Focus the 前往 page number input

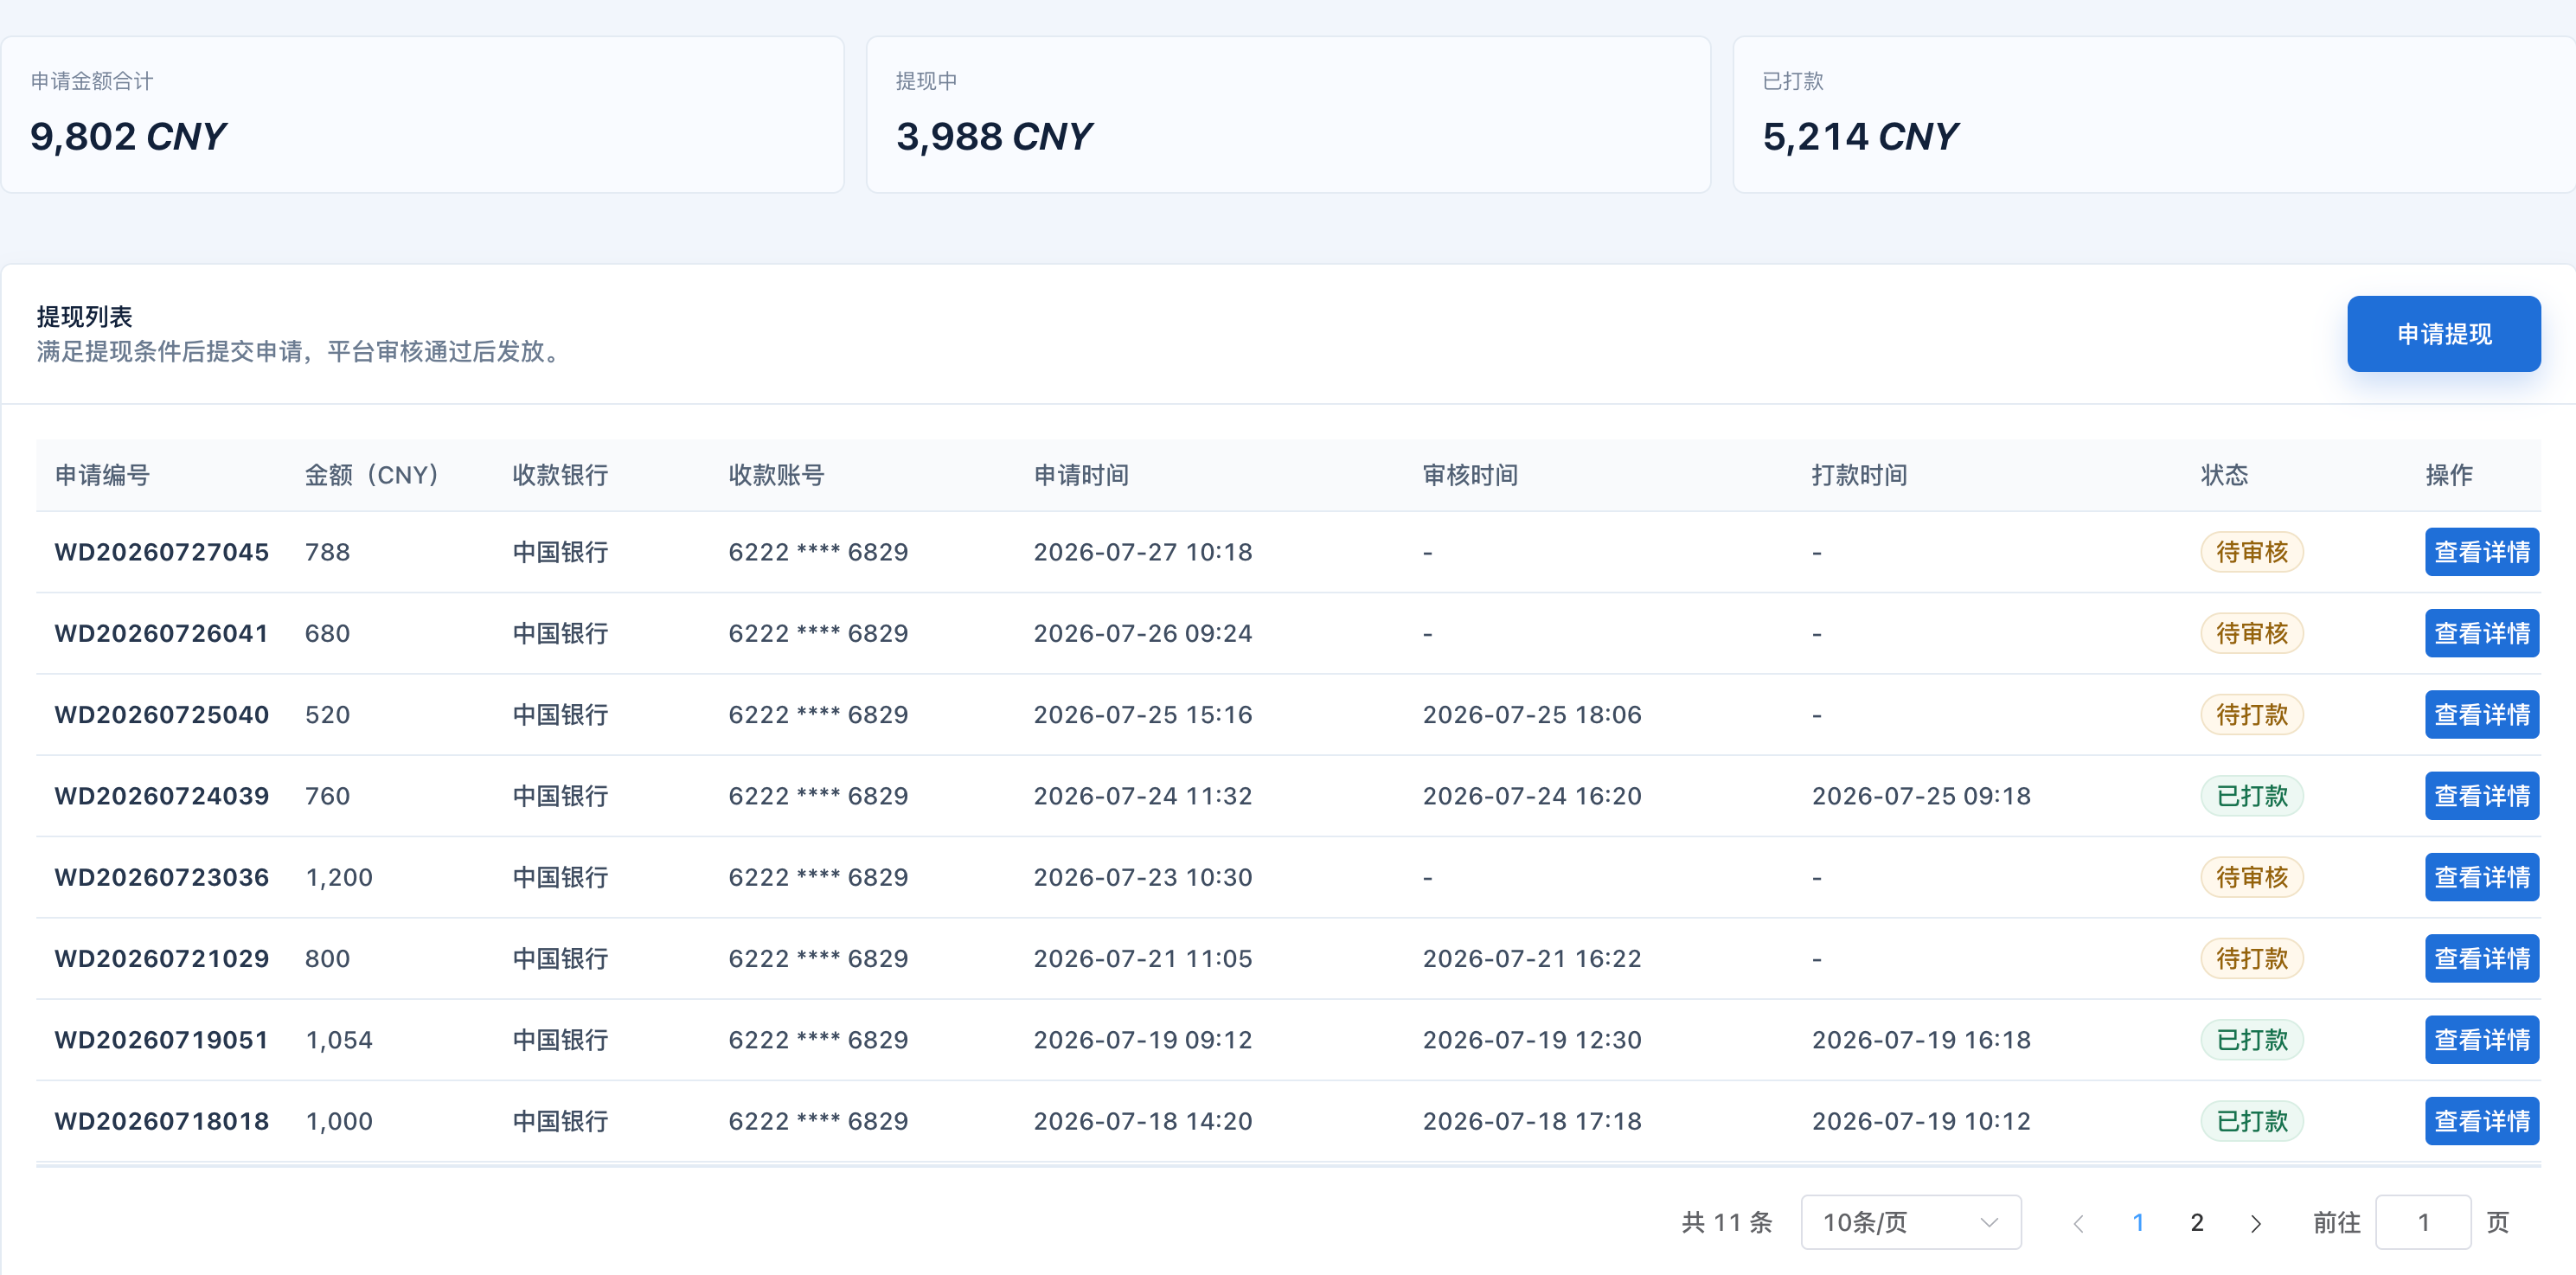pos(2422,1222)
